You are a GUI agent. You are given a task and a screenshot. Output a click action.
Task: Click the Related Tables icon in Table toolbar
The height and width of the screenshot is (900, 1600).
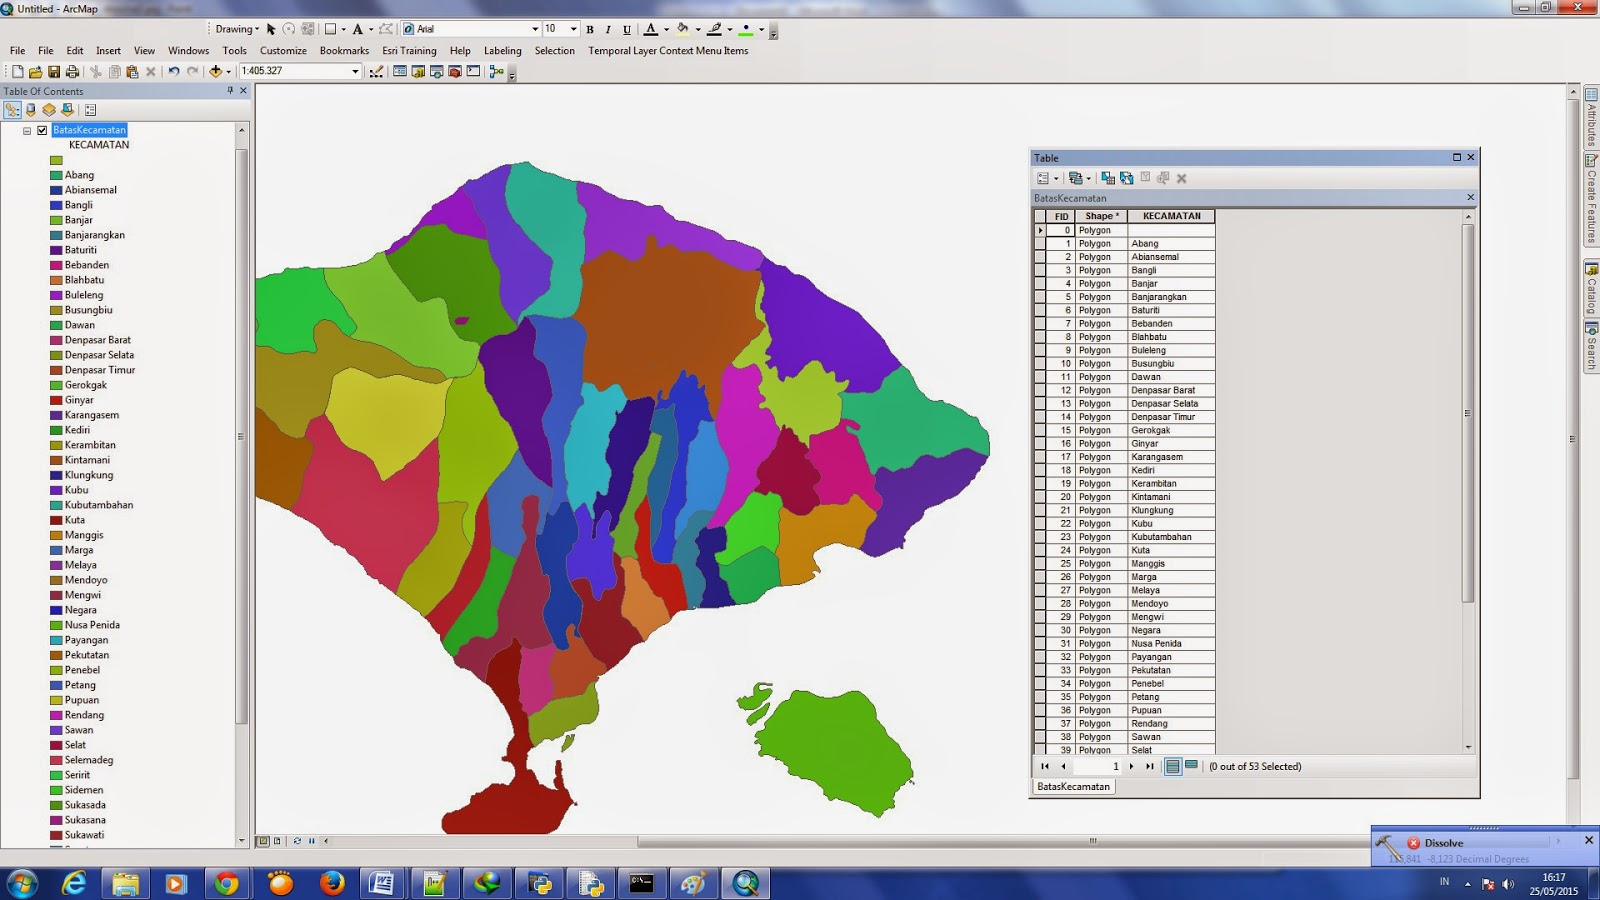1076,178
